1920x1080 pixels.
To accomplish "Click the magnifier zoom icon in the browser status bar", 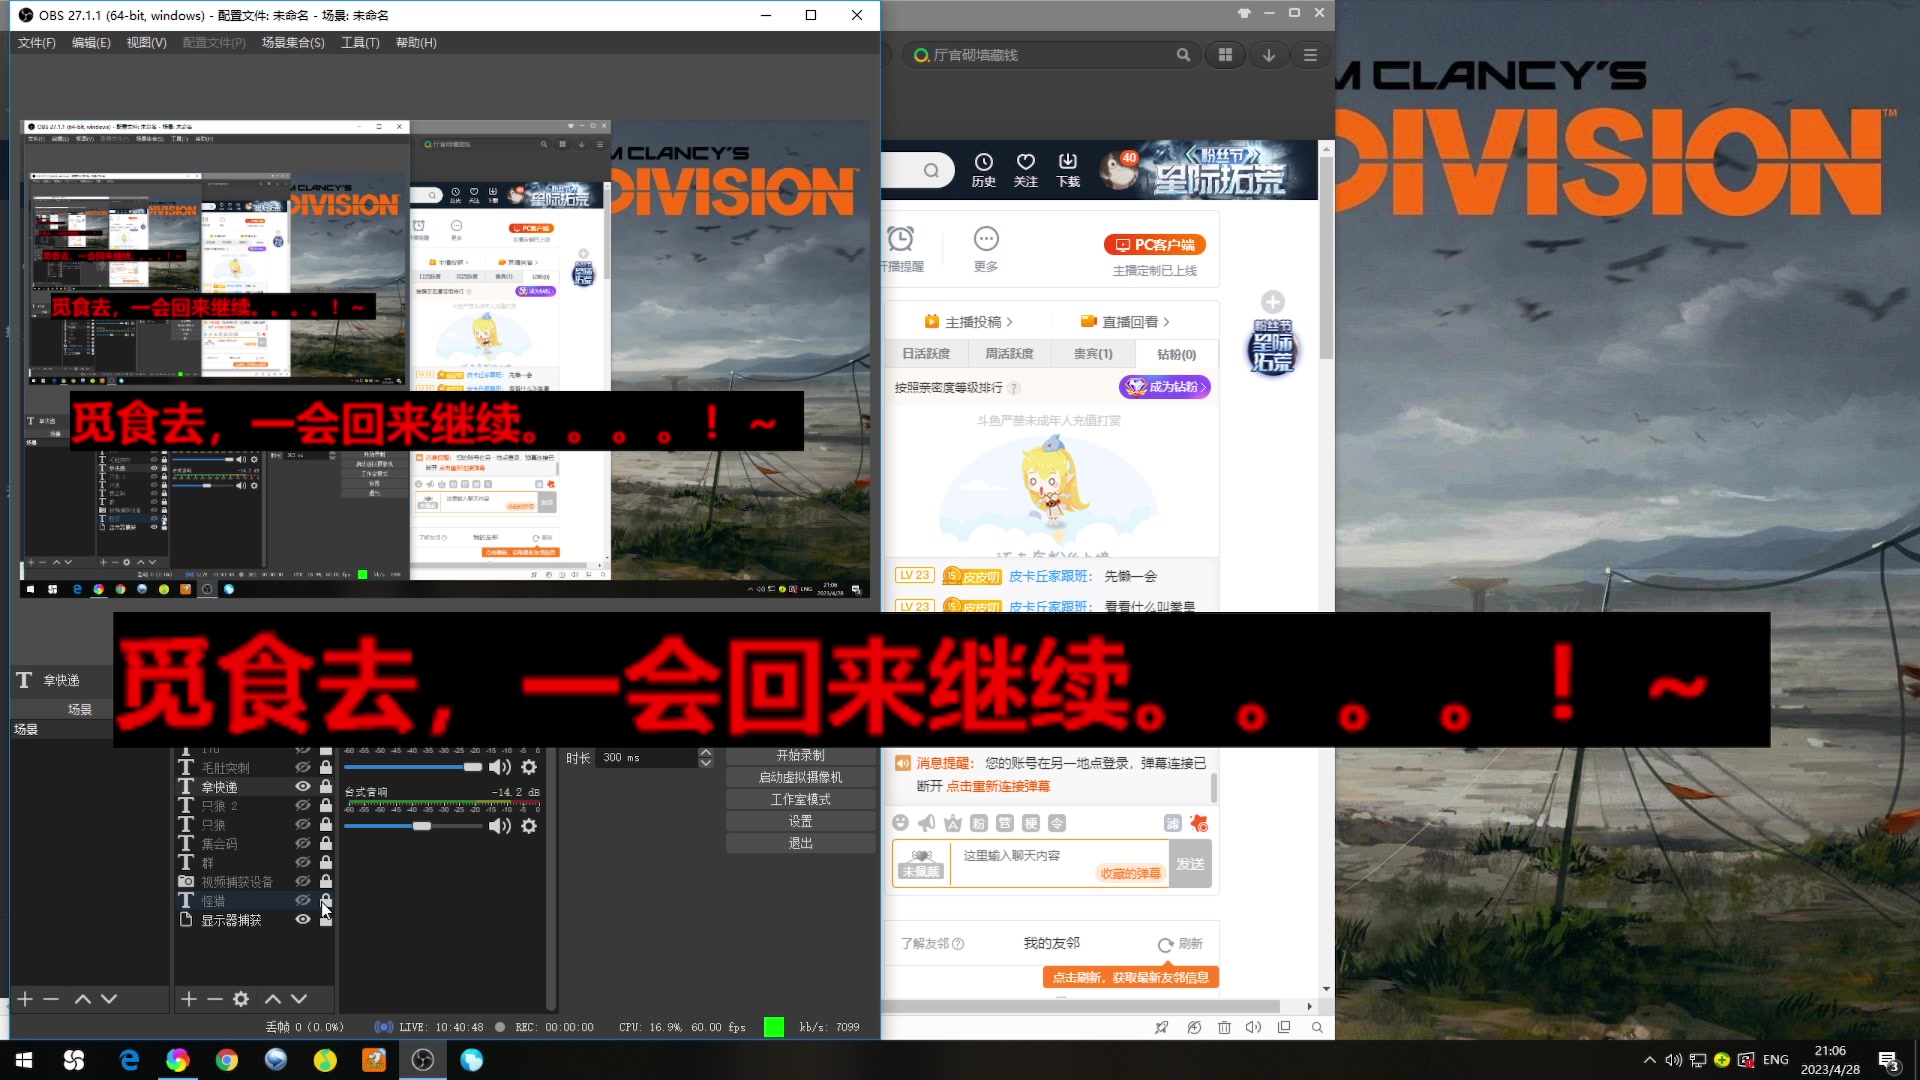I will [x=1317, y=1027].
